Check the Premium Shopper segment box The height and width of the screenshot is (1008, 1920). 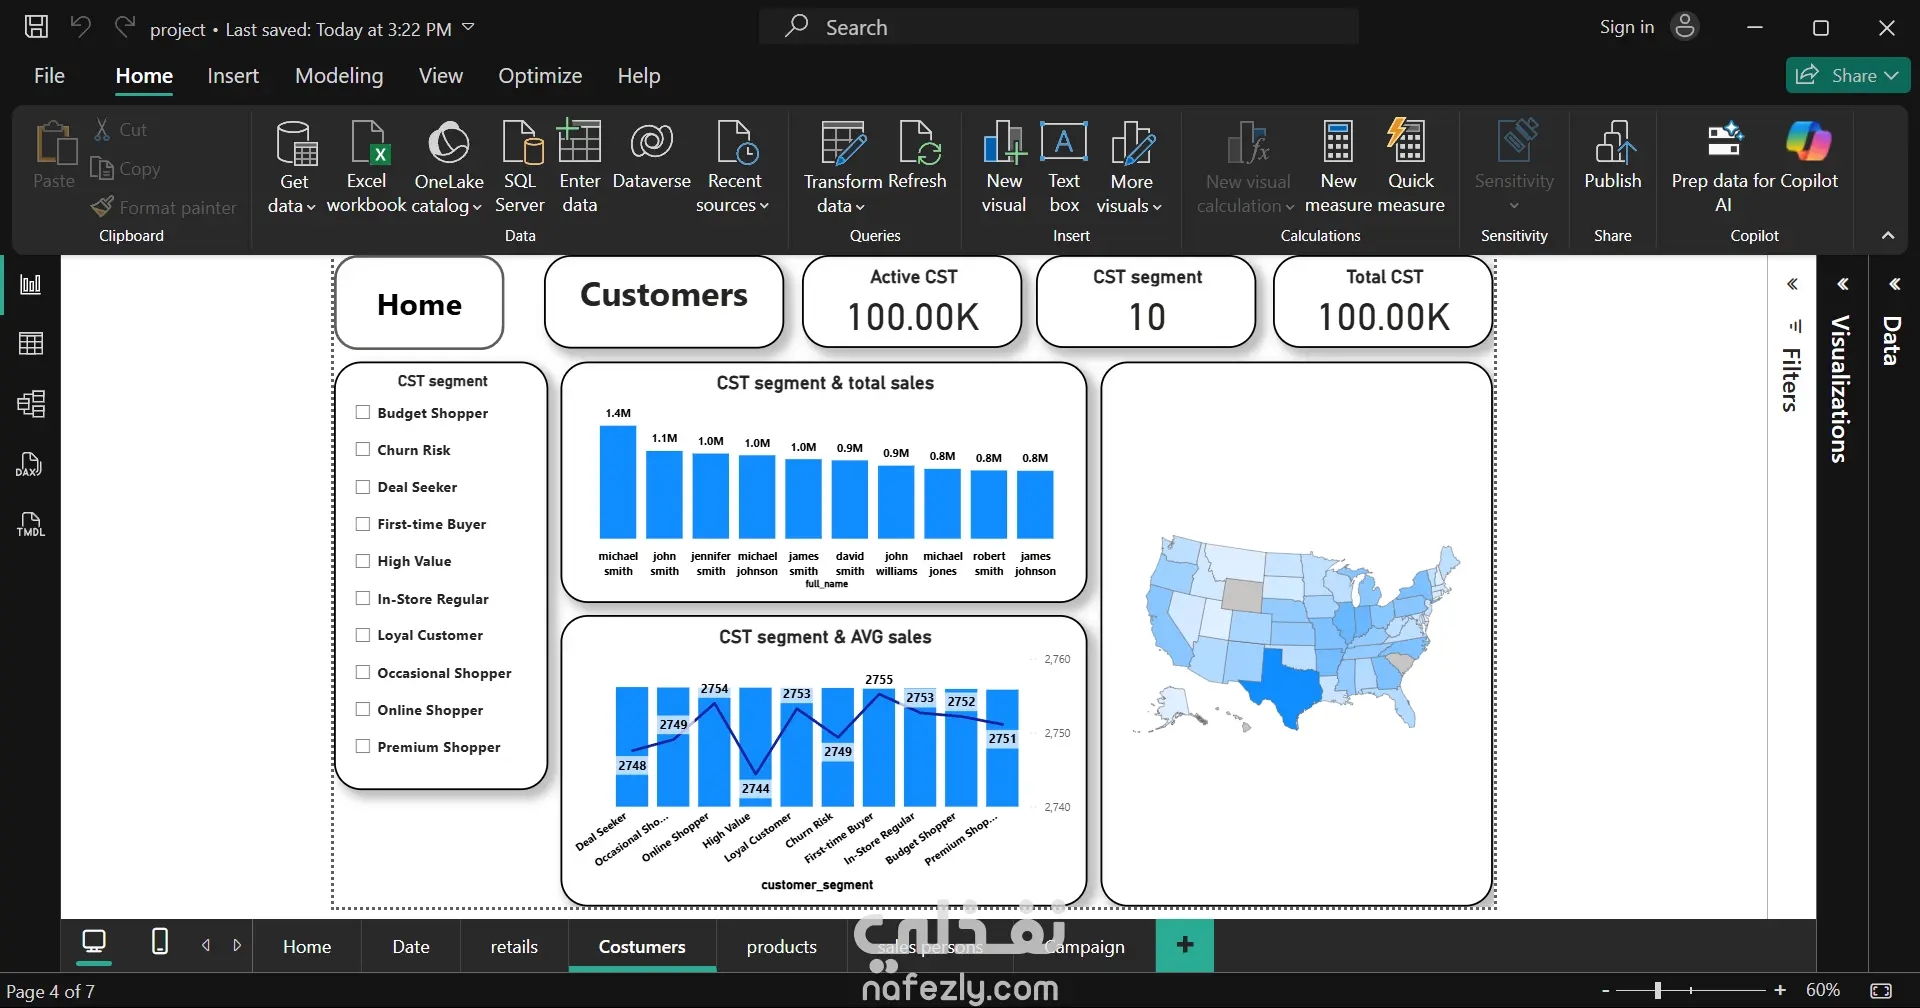363,746
